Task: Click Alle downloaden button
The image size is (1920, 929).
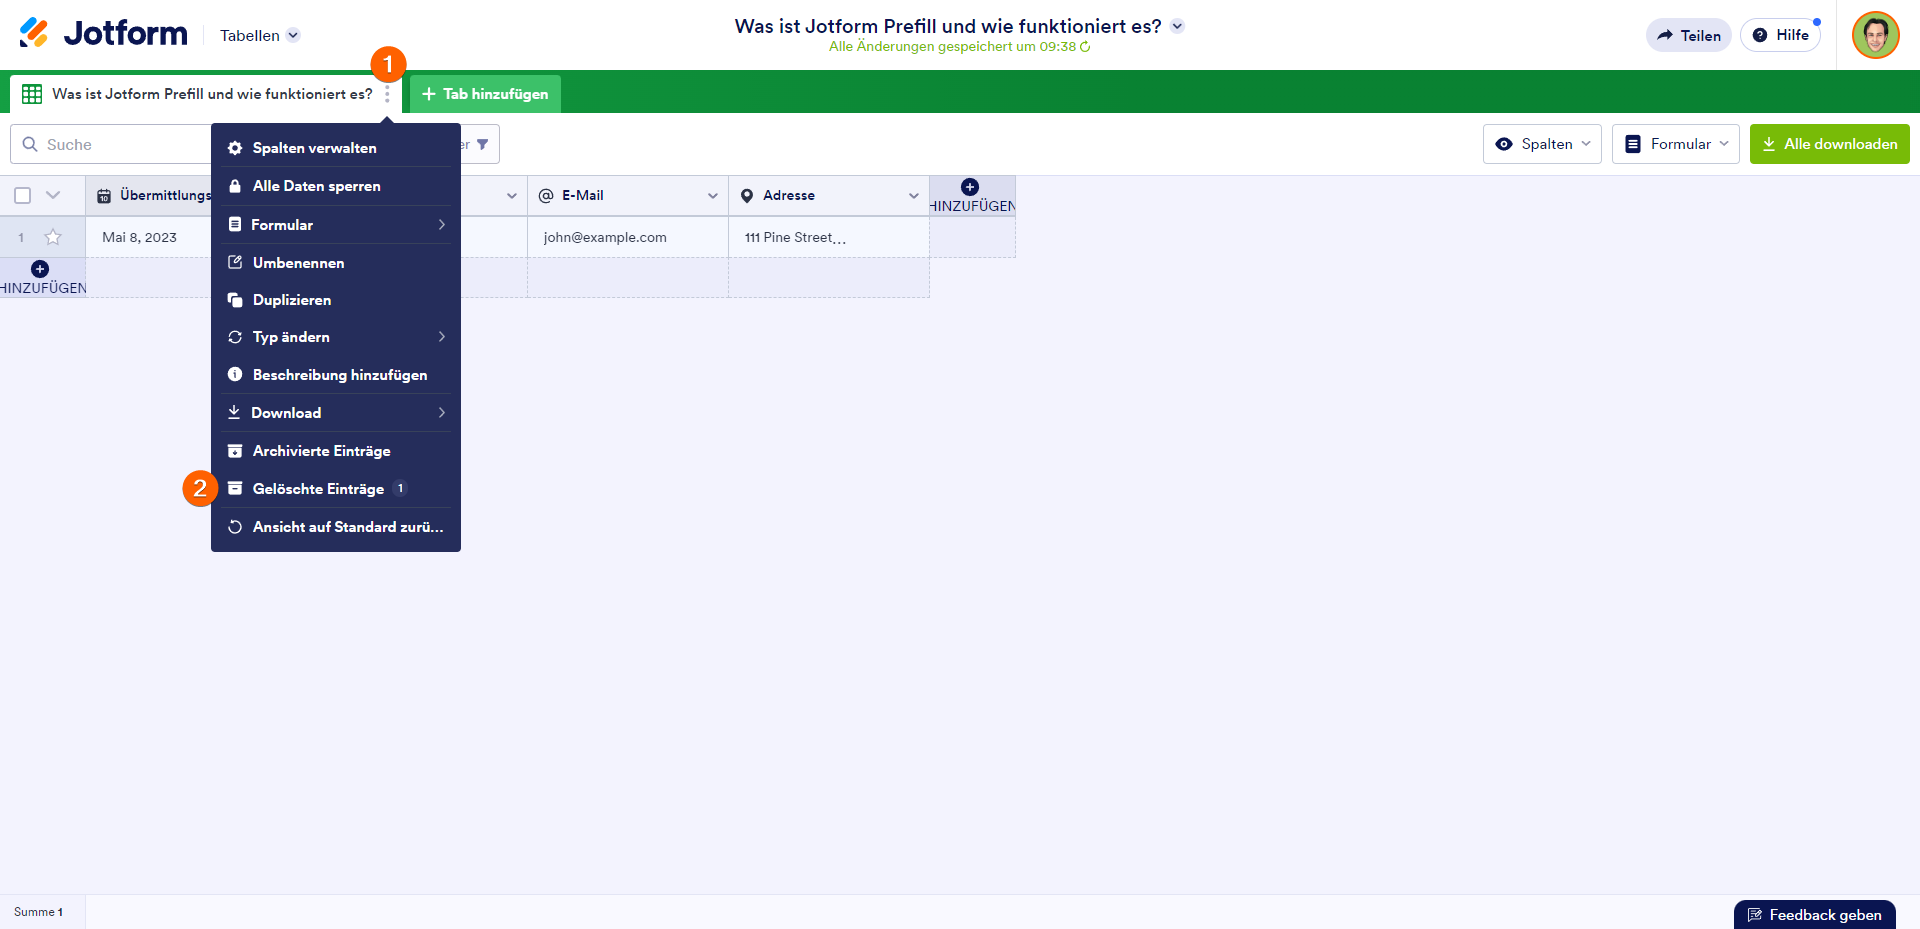Action: (x=1830, y=144)
